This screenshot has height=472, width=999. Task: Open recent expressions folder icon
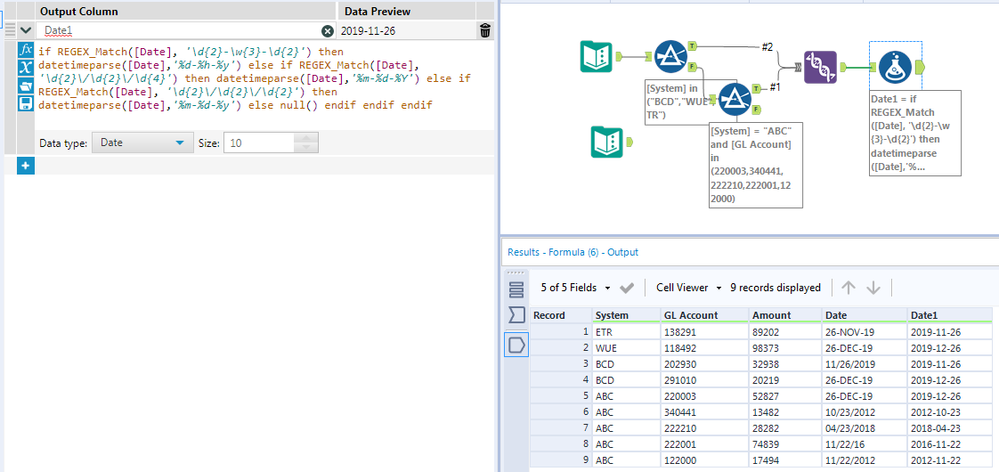click(26, 85)
